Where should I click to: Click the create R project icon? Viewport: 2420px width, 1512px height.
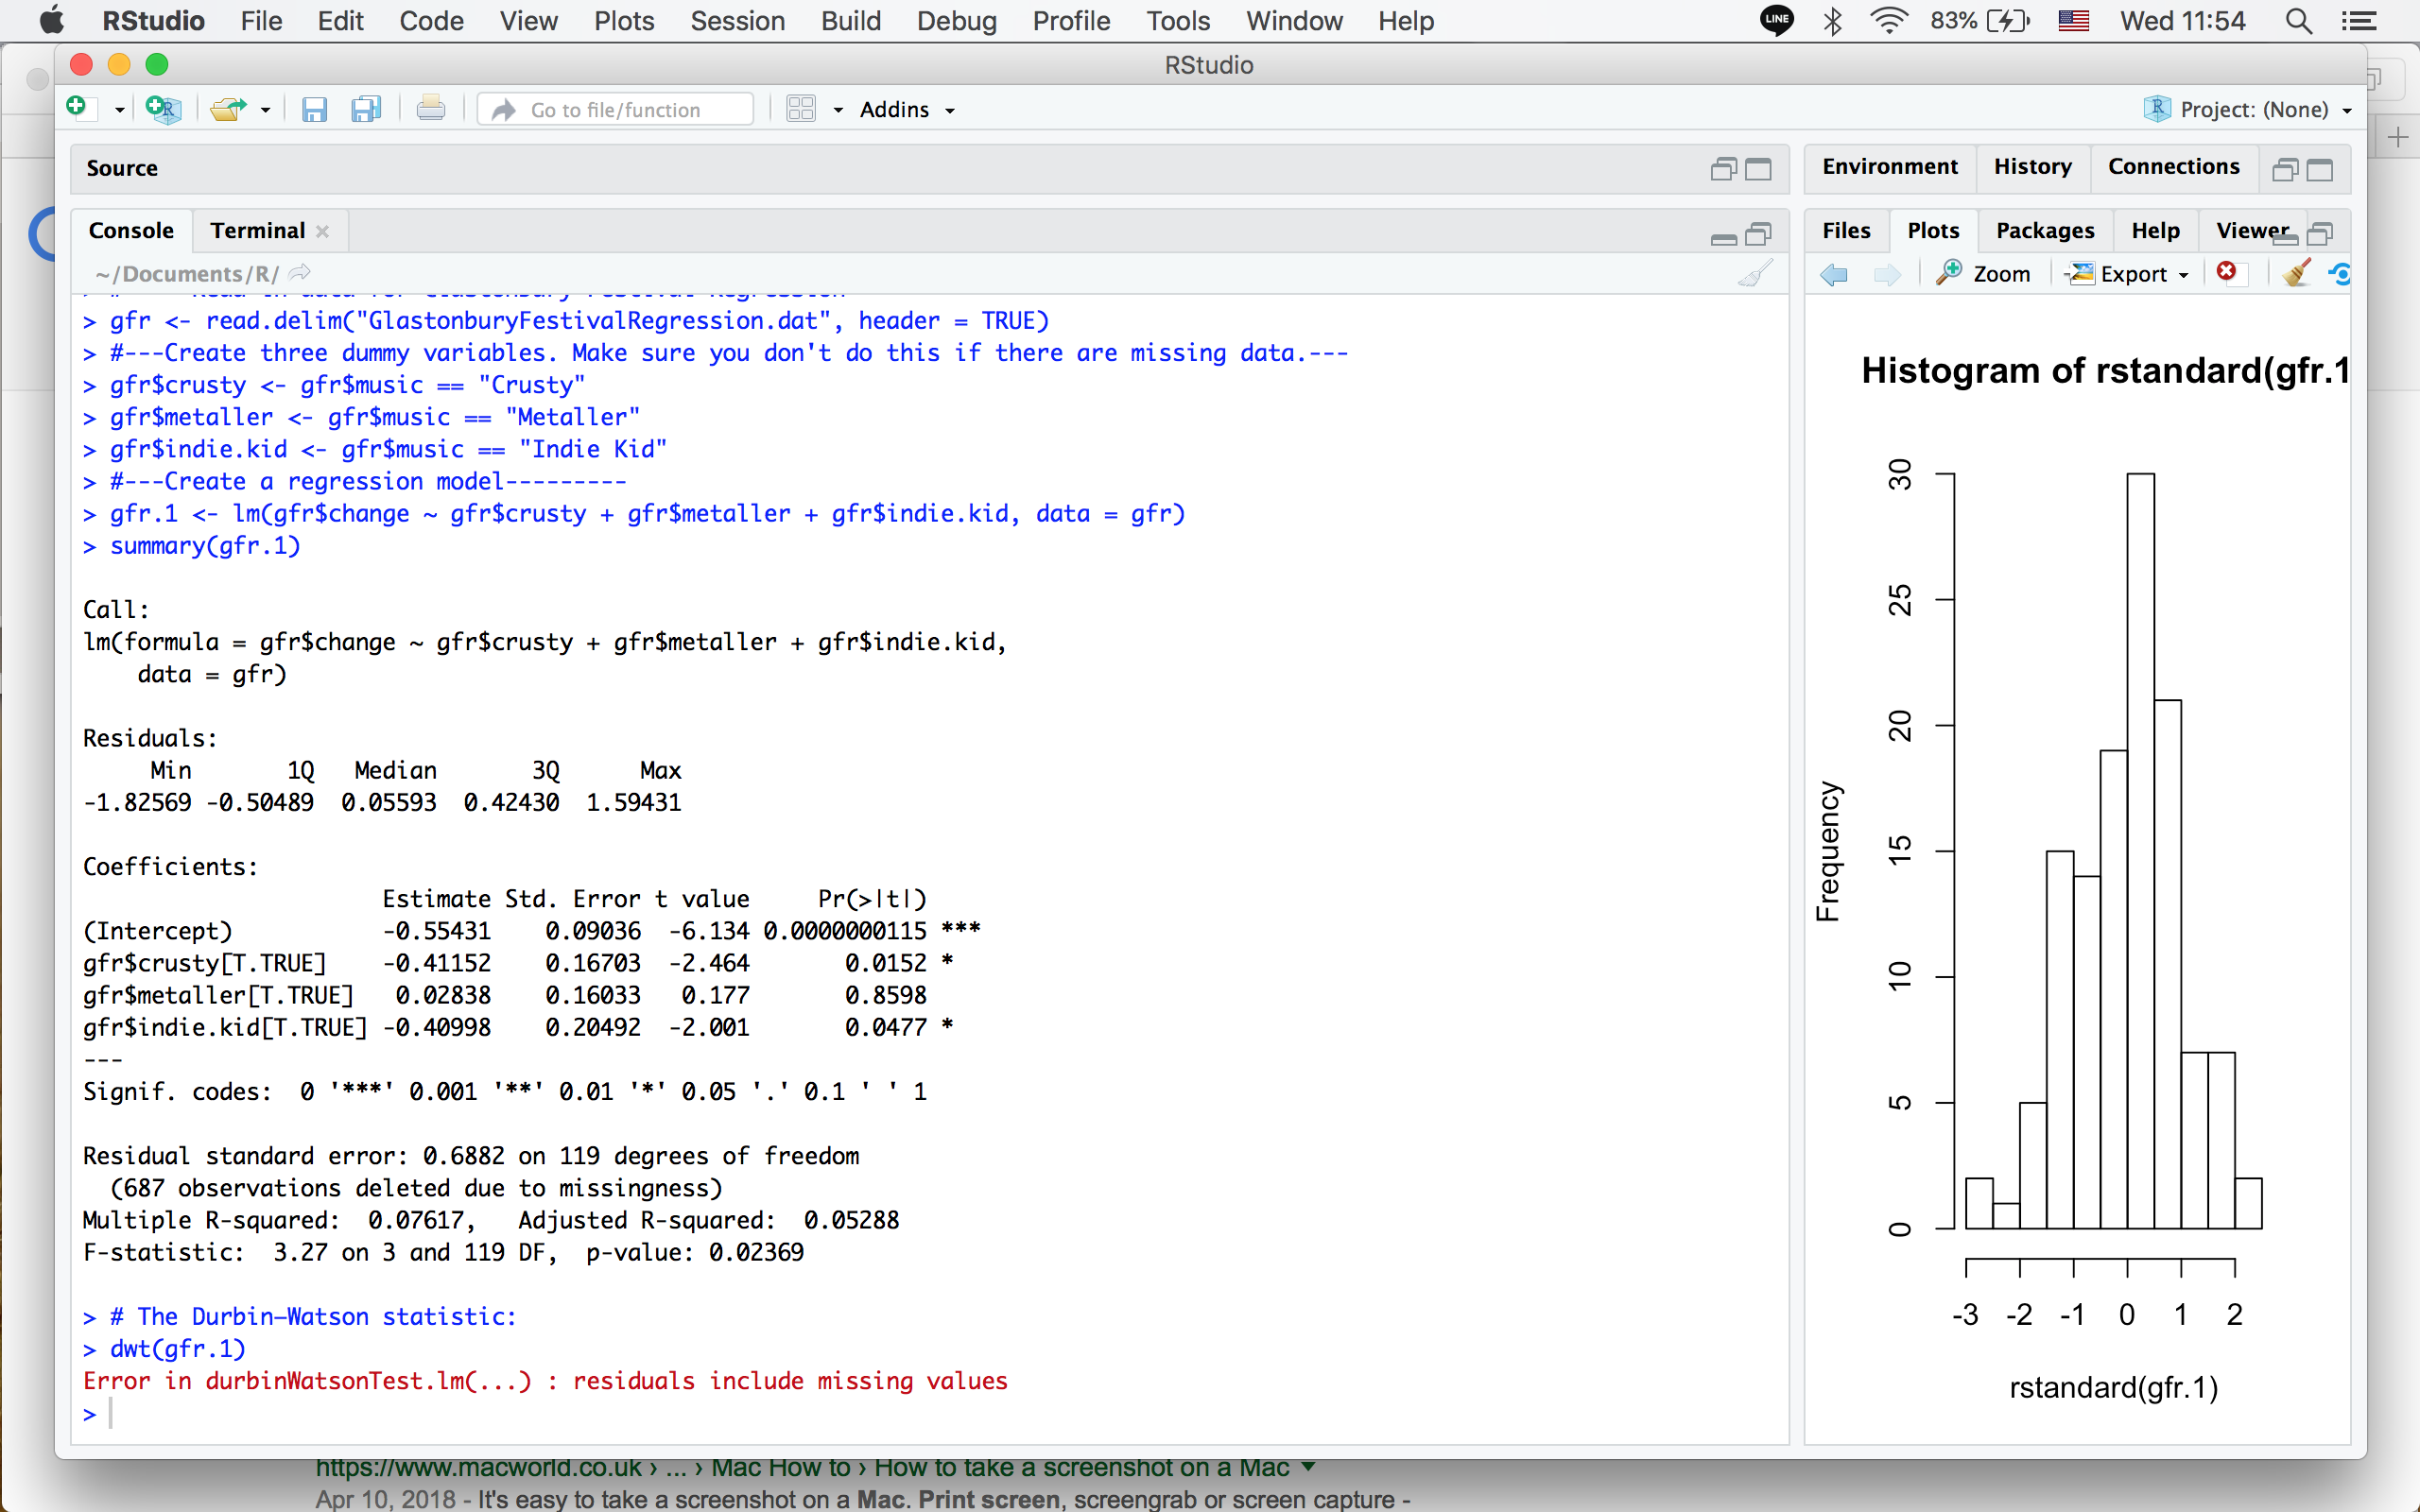(163, 108)
